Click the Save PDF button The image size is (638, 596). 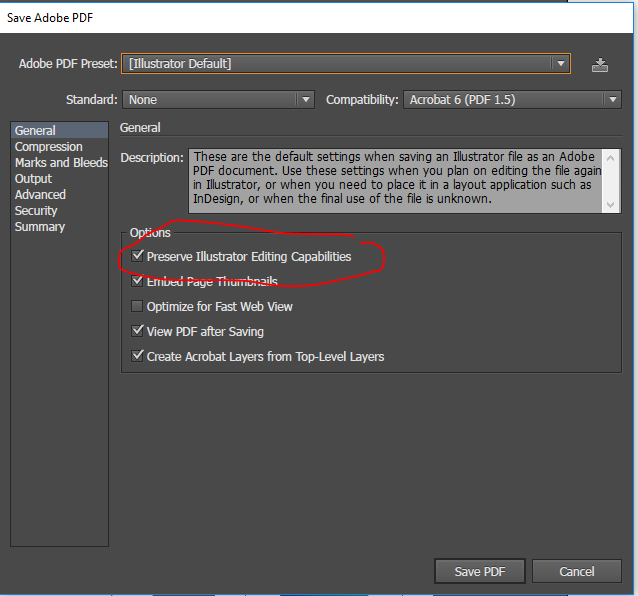(x=480, y=571)
